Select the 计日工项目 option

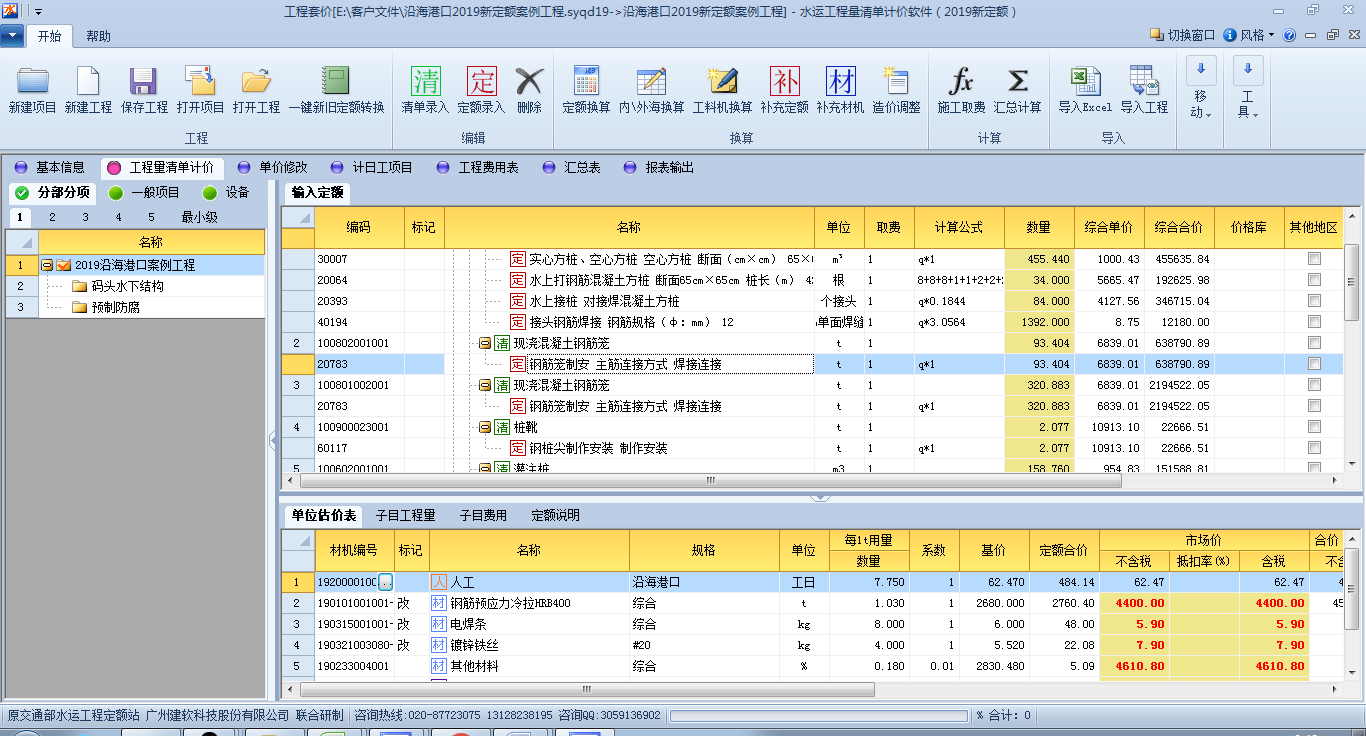click(371, 167)
